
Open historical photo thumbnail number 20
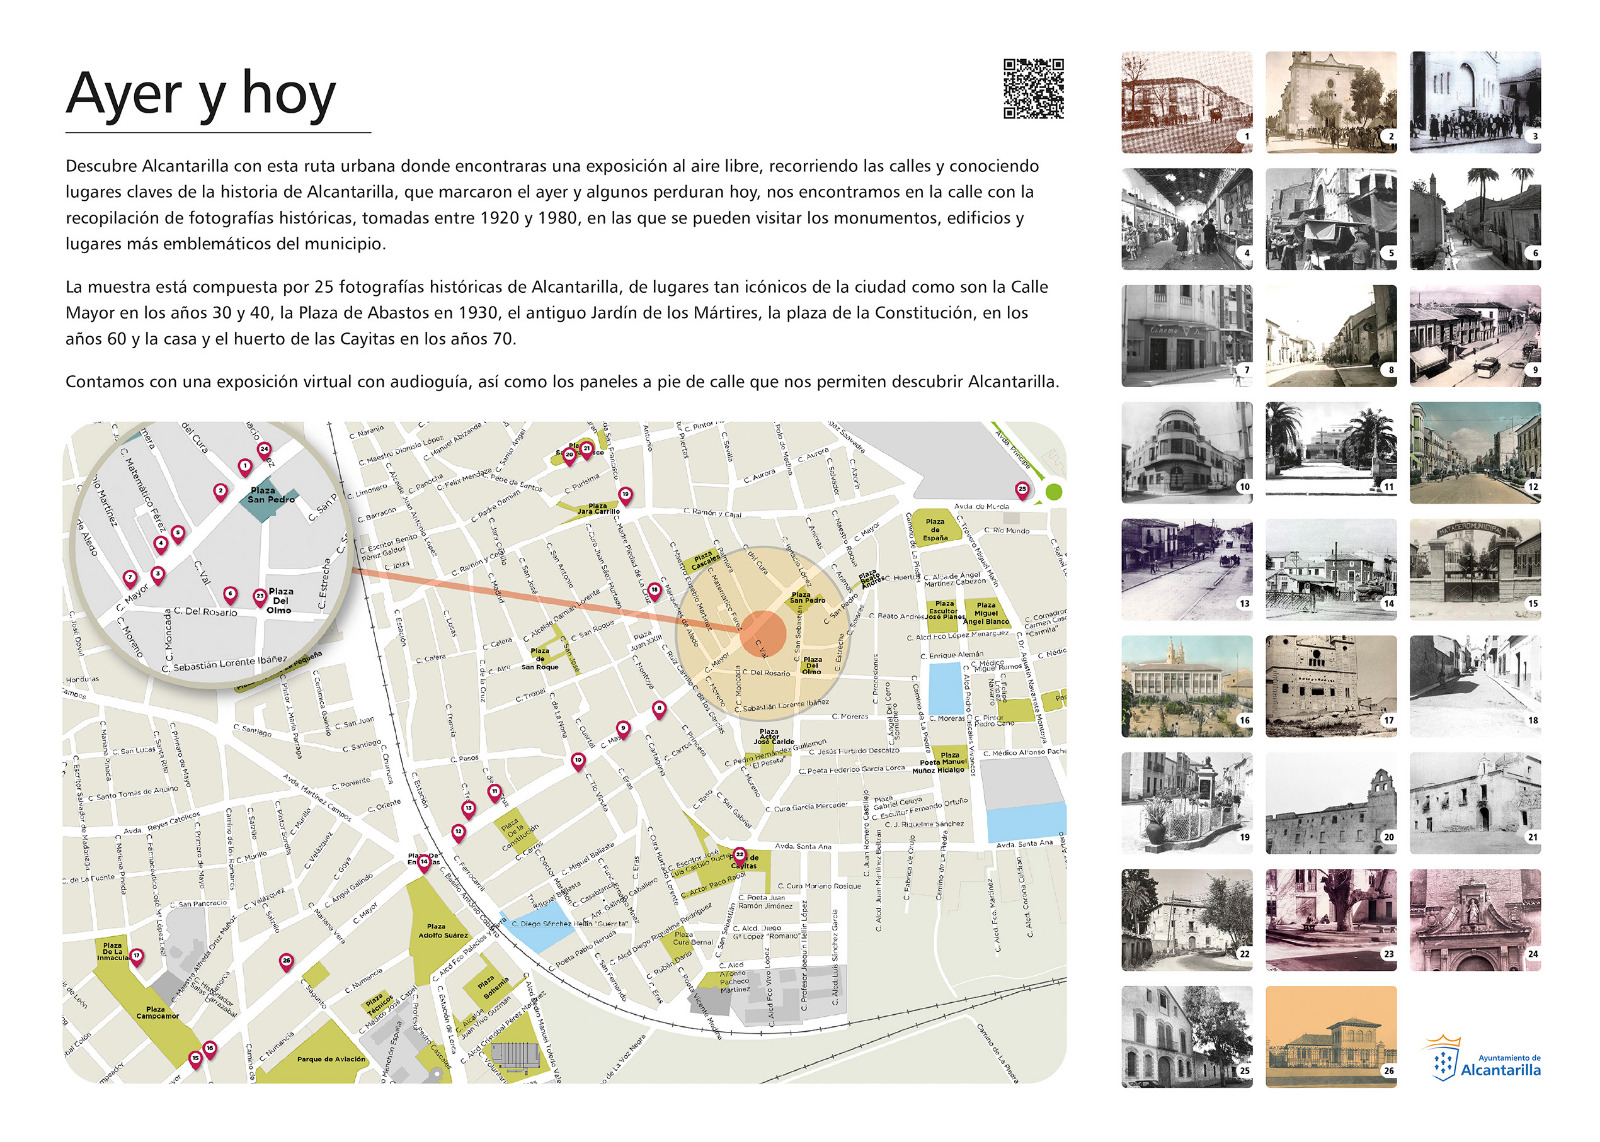[1331, 803]
